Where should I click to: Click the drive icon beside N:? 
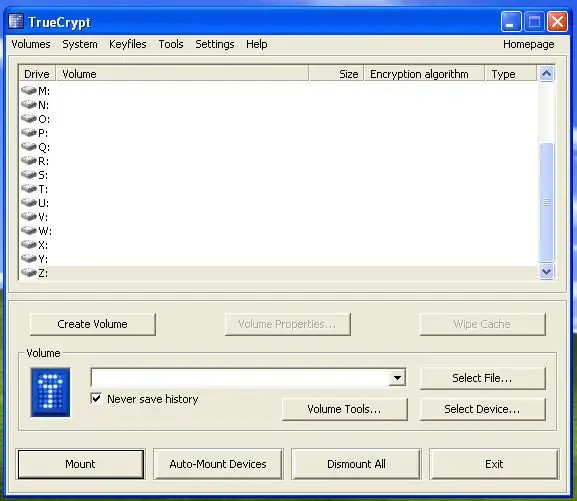pos(29,105)
